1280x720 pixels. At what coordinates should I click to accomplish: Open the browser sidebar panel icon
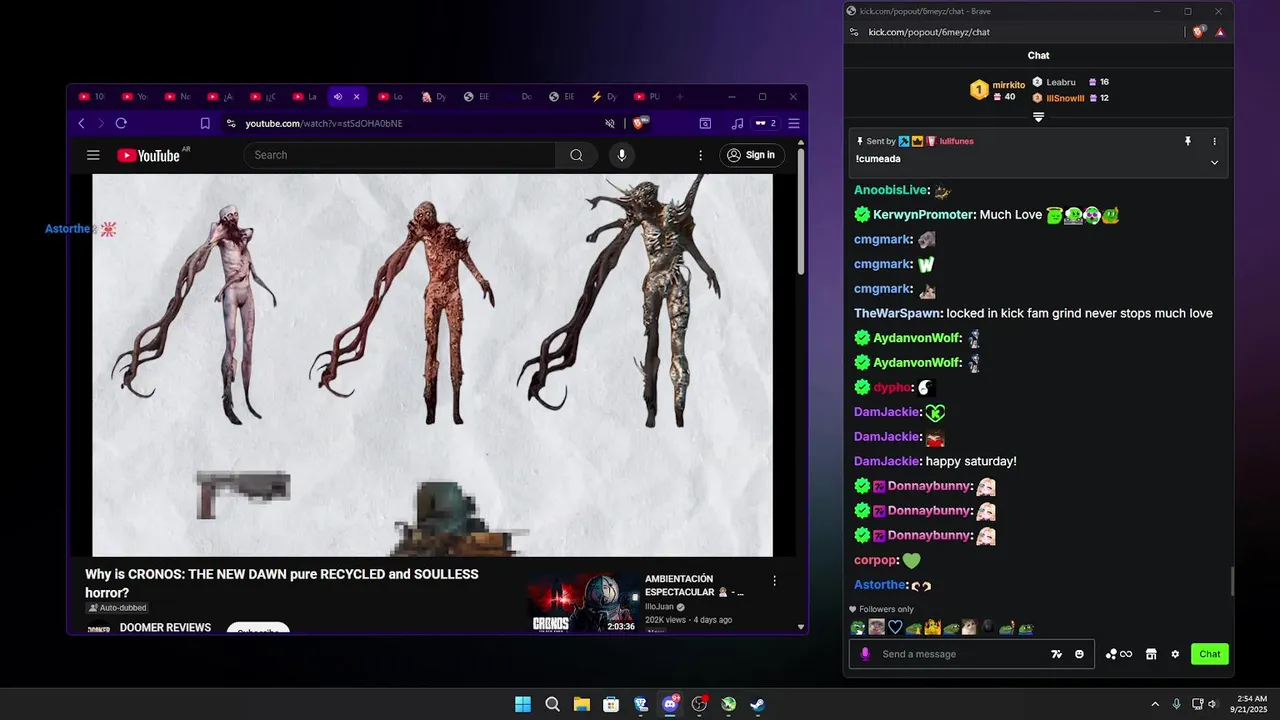[x=705, y=123]
